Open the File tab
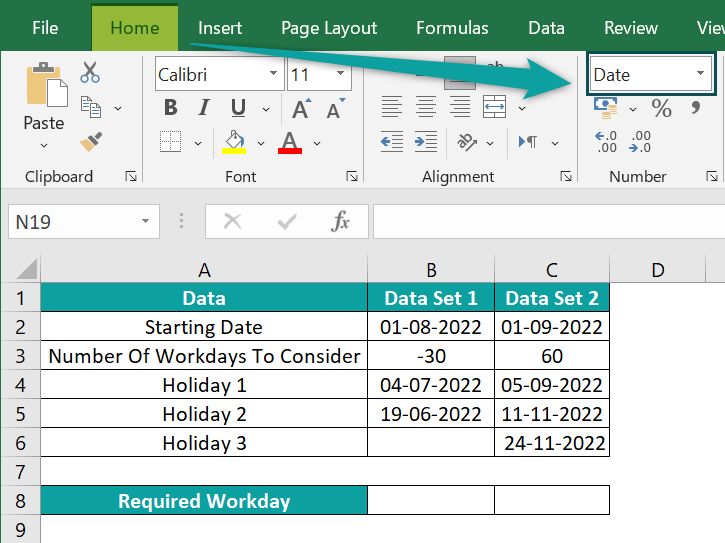 [45, 28]
